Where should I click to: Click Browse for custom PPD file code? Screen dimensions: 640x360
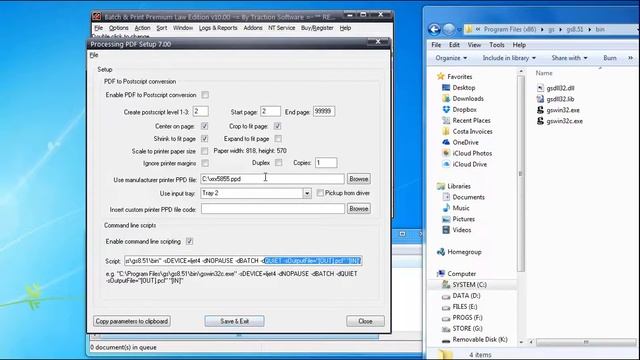(359, 209)
